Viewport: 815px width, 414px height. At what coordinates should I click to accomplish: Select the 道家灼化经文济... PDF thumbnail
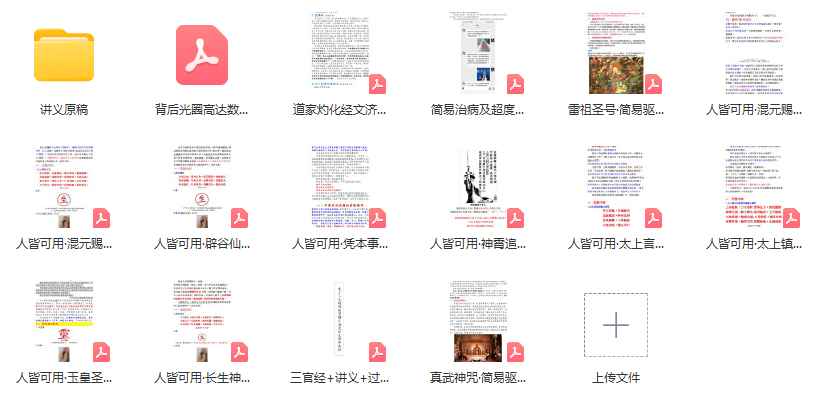coord(340,54)
